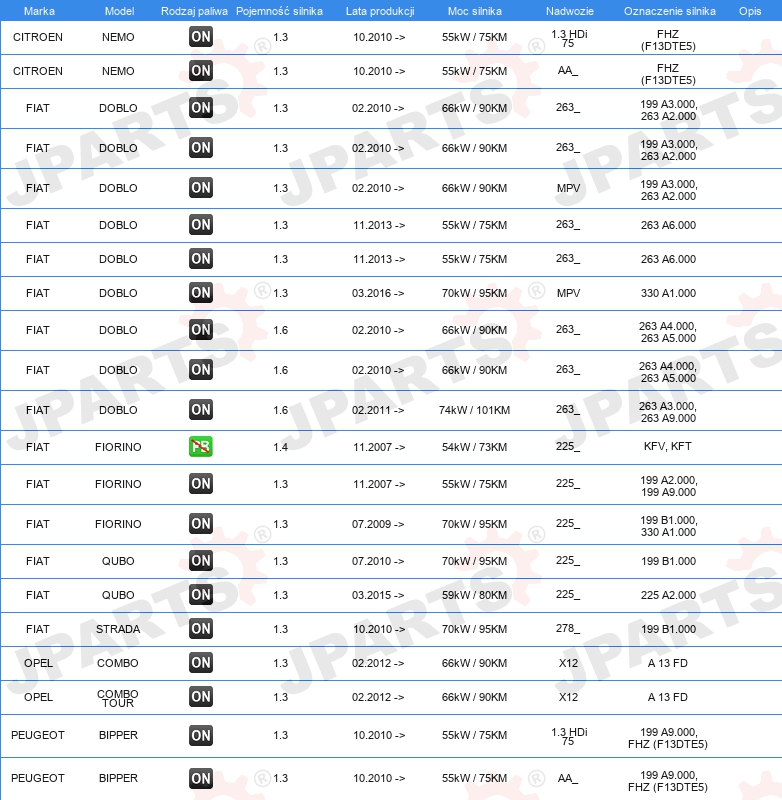
Task: Click the 330 A1.000 engine code in Doblo row
Action: coord(668,293)
